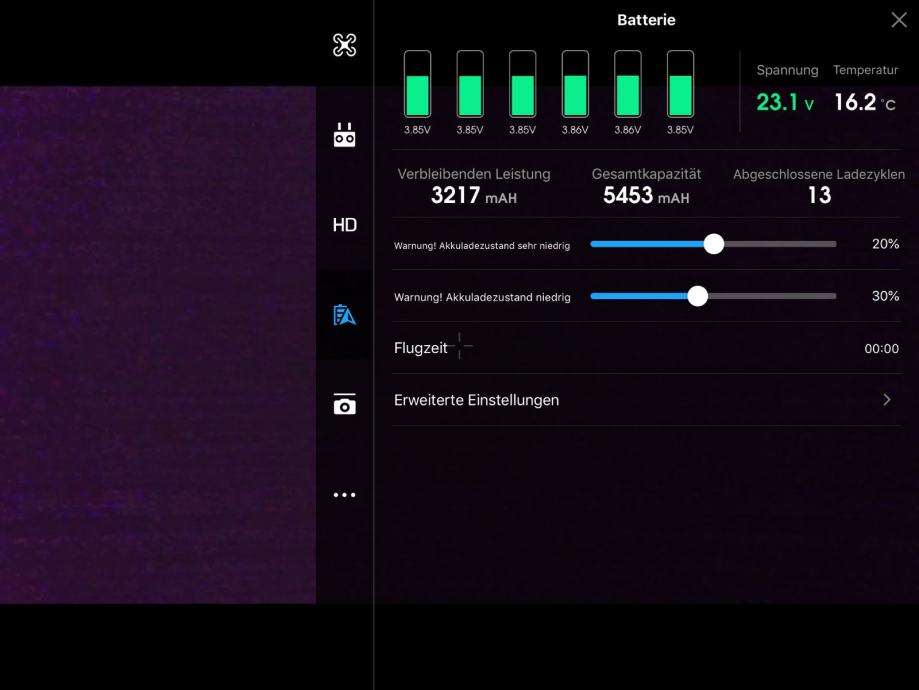Click the sixth battery cell indicator

(680, 85)
